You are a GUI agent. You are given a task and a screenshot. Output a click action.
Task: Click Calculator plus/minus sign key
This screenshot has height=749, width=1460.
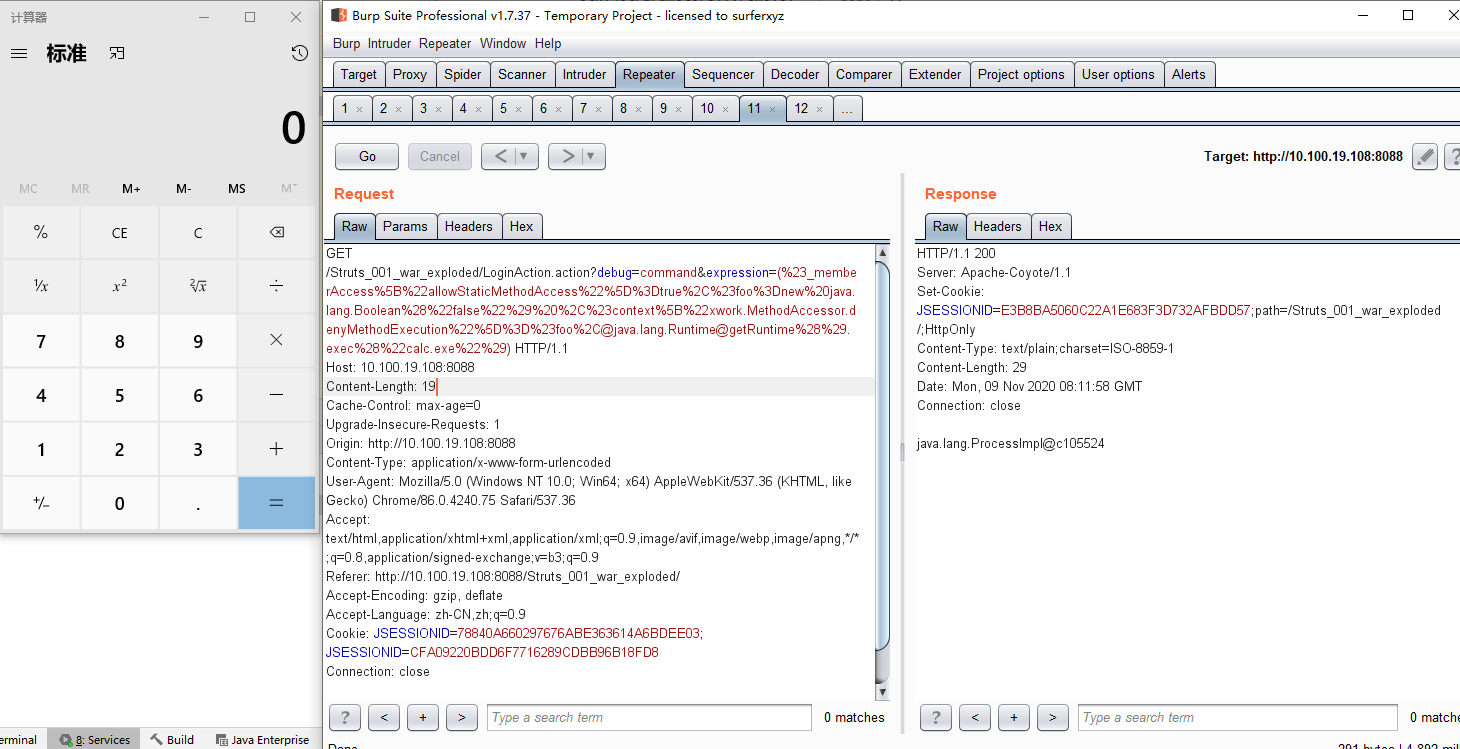tap(41, 503)
